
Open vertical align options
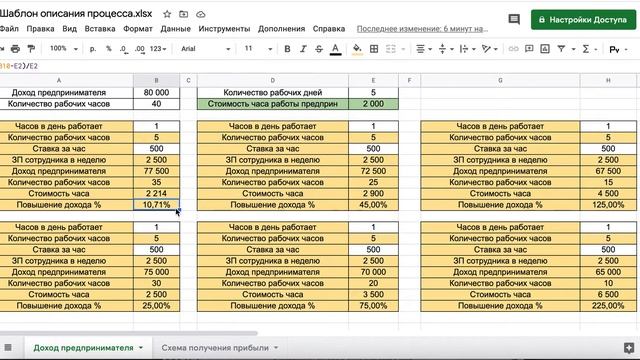point(446,49)
